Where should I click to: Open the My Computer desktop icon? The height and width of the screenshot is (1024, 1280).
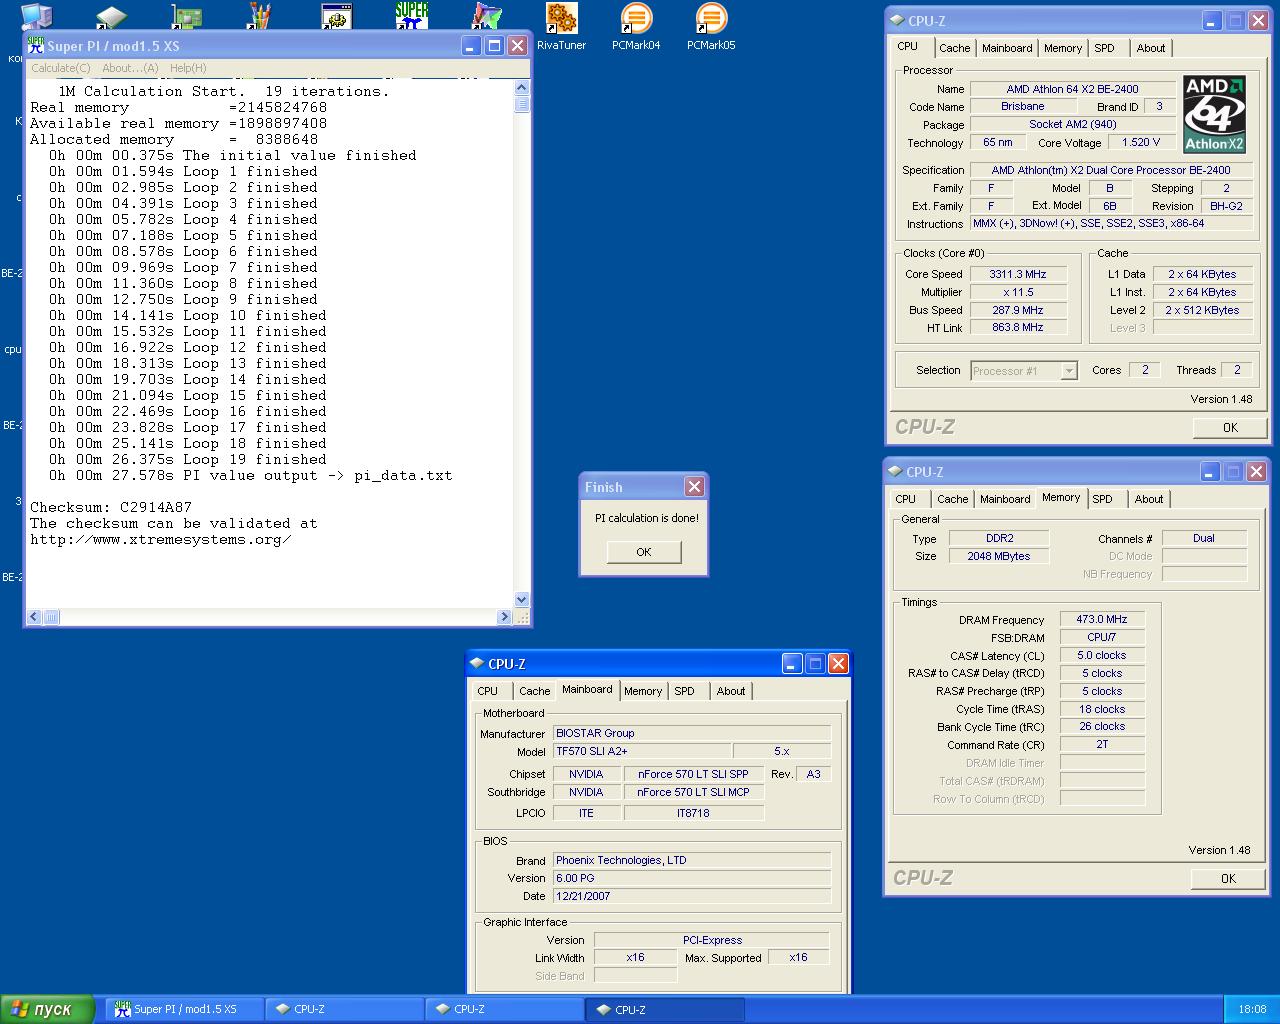[x=36, y=16]
